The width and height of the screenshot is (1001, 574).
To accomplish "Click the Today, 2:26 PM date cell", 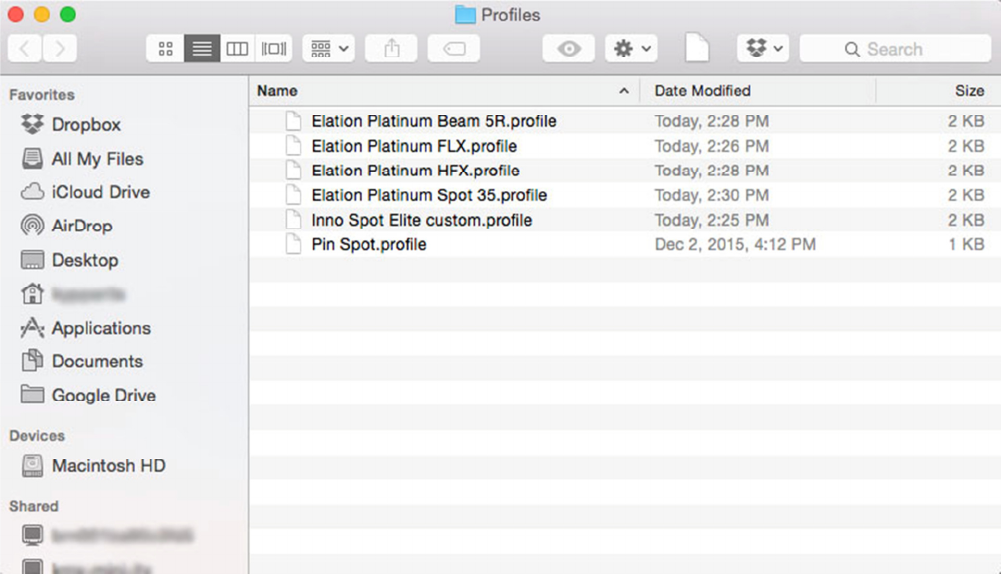I will click(711, 146).
